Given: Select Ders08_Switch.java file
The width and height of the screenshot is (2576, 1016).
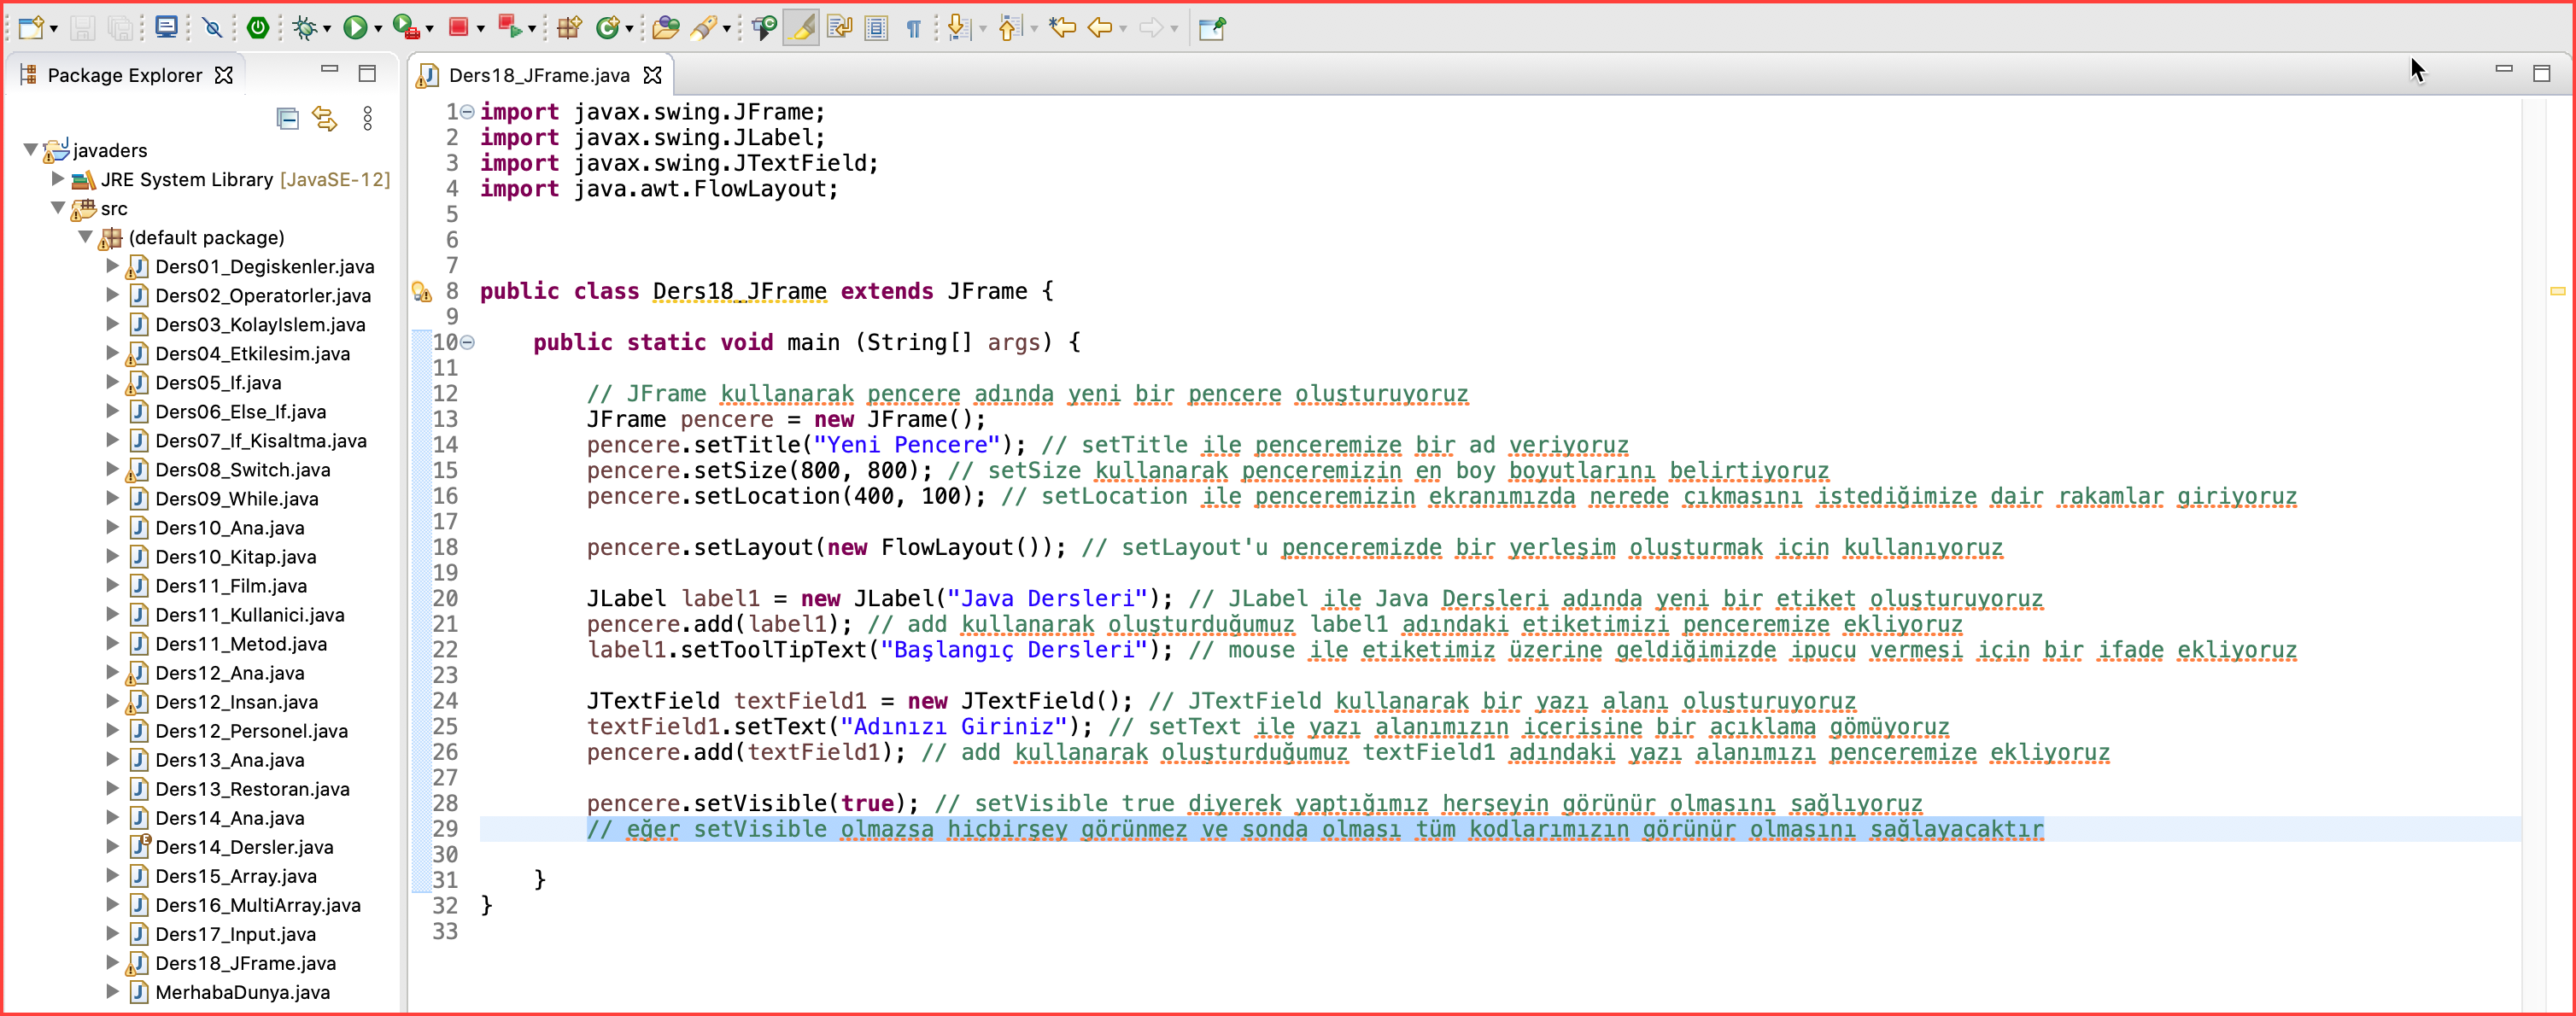Looking at the screenshot, I should (242, 469).
